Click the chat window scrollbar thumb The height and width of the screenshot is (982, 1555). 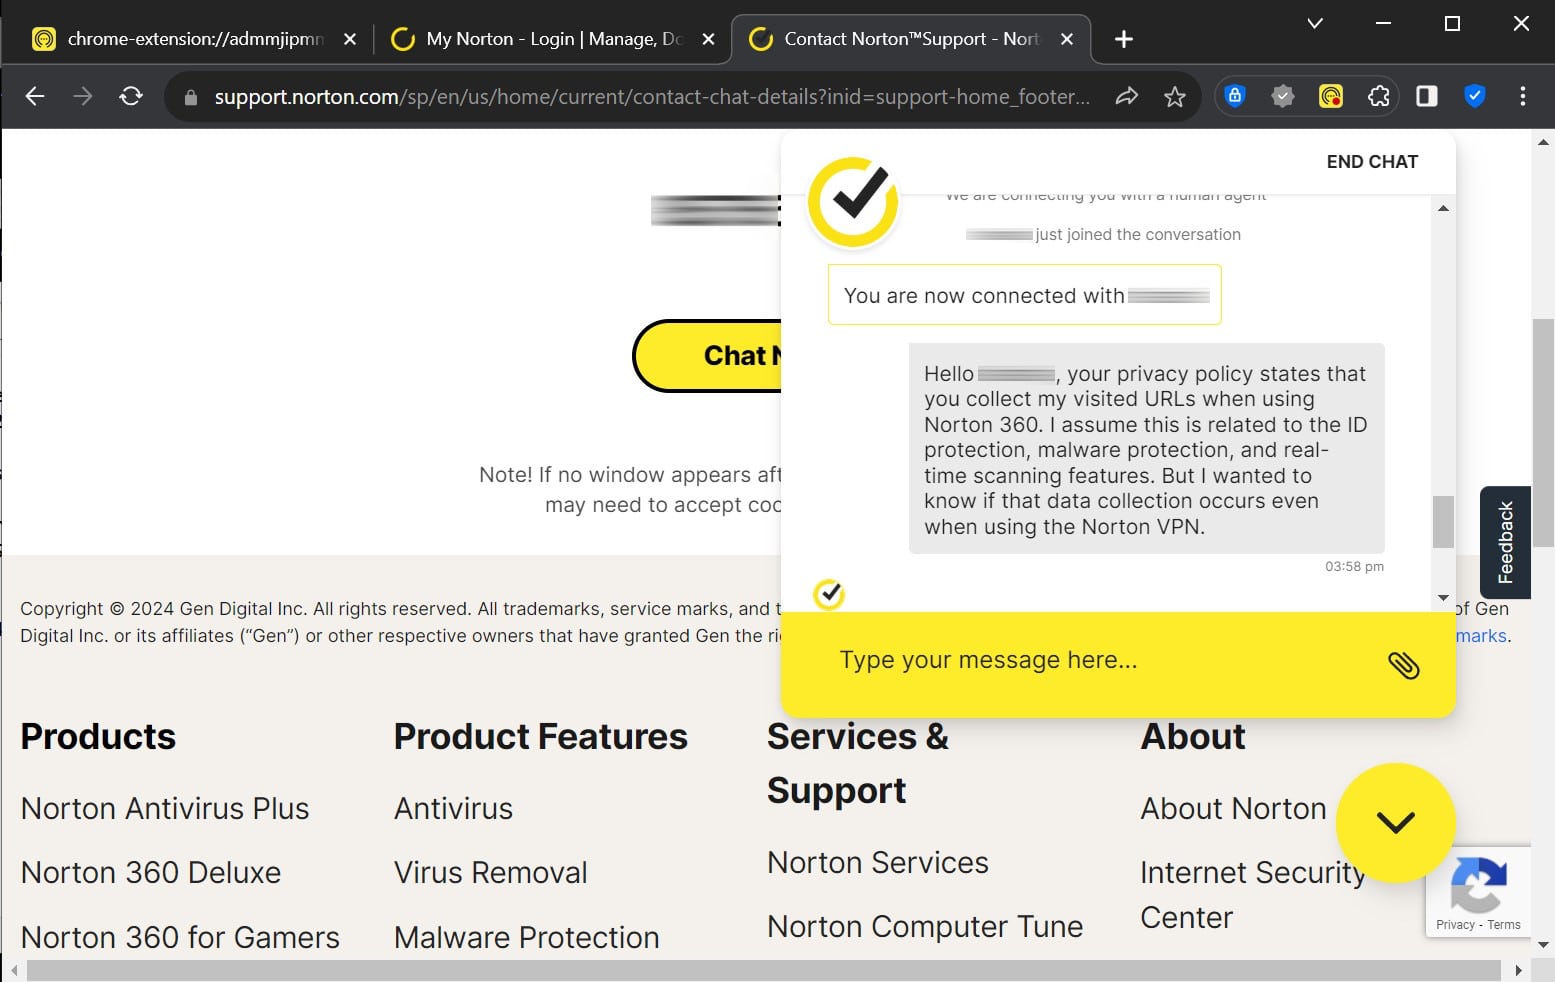click(1443, 522)
